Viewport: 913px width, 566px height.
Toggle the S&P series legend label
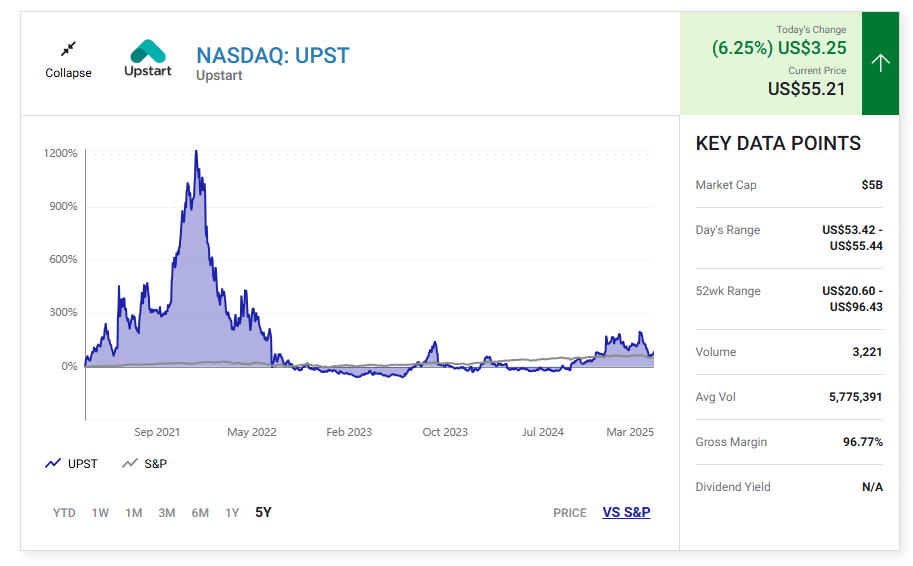pyautogui.click(x=155, y=464)
